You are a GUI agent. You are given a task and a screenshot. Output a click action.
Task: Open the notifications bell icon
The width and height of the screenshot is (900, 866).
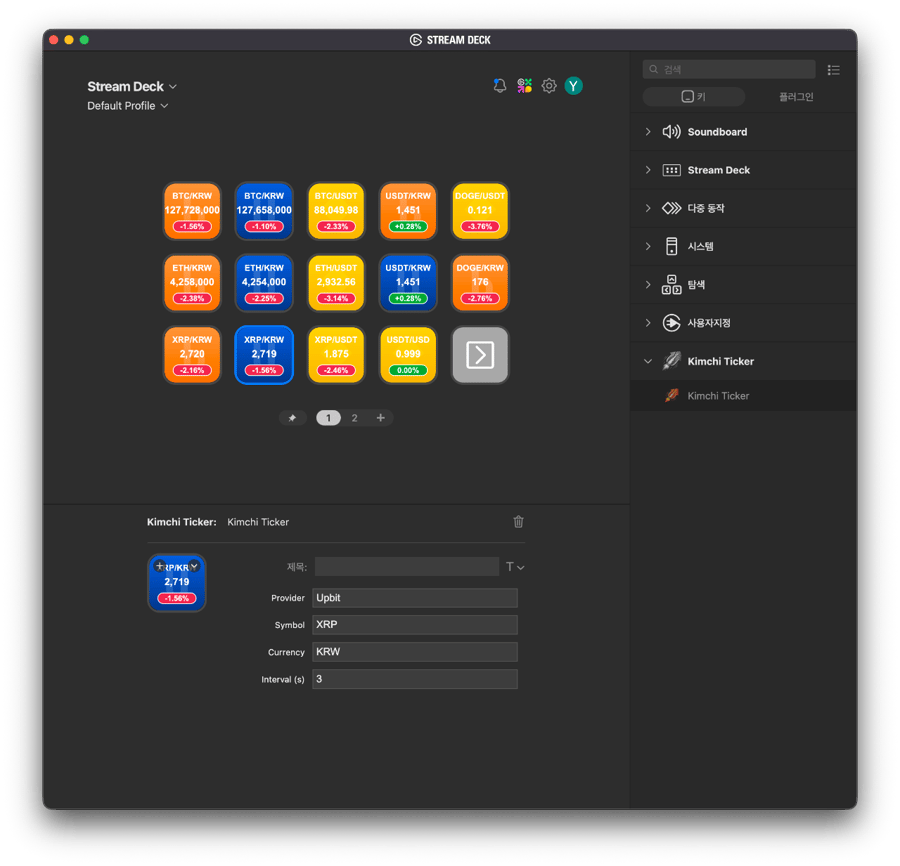(500, 86)
